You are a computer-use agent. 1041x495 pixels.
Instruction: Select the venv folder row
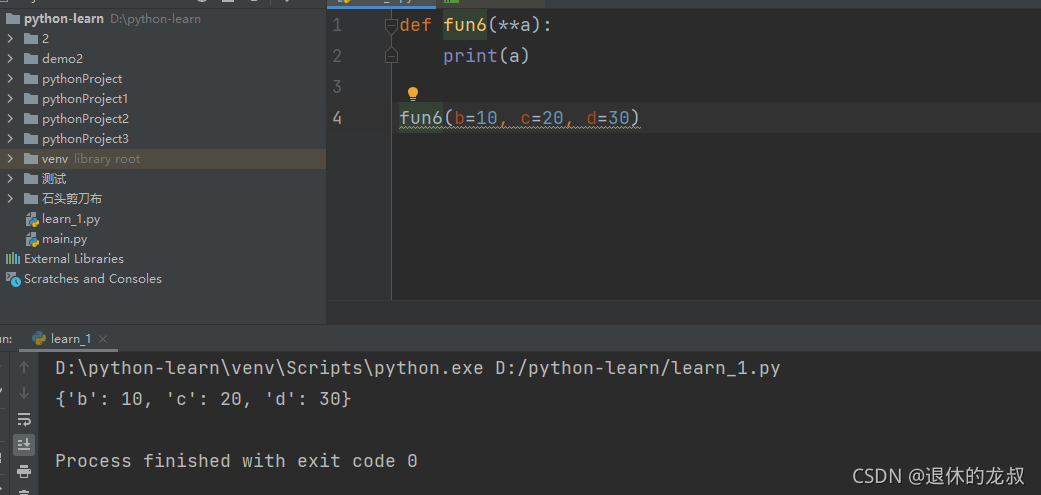point(163,159)
